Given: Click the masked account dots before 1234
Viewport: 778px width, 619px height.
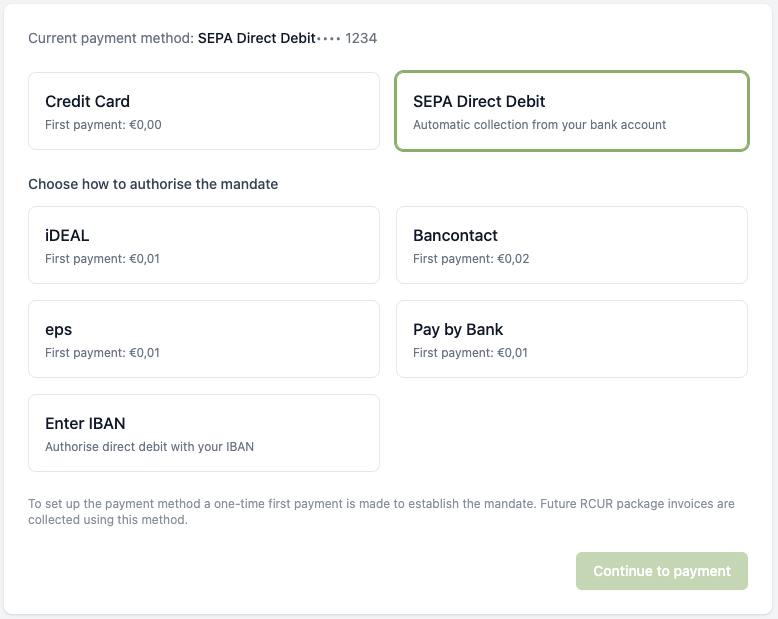Looking at the screenshot, I should click(328, 39).
